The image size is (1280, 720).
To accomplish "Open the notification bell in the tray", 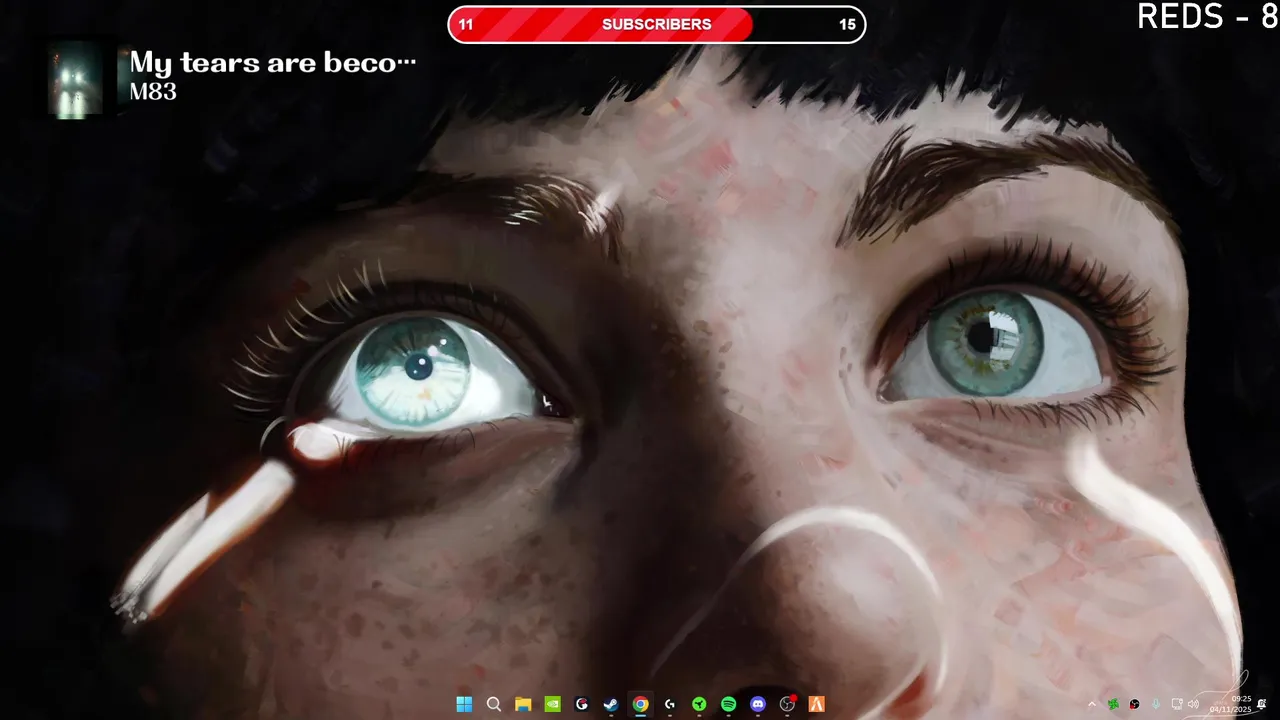I will click(1262, 704).
